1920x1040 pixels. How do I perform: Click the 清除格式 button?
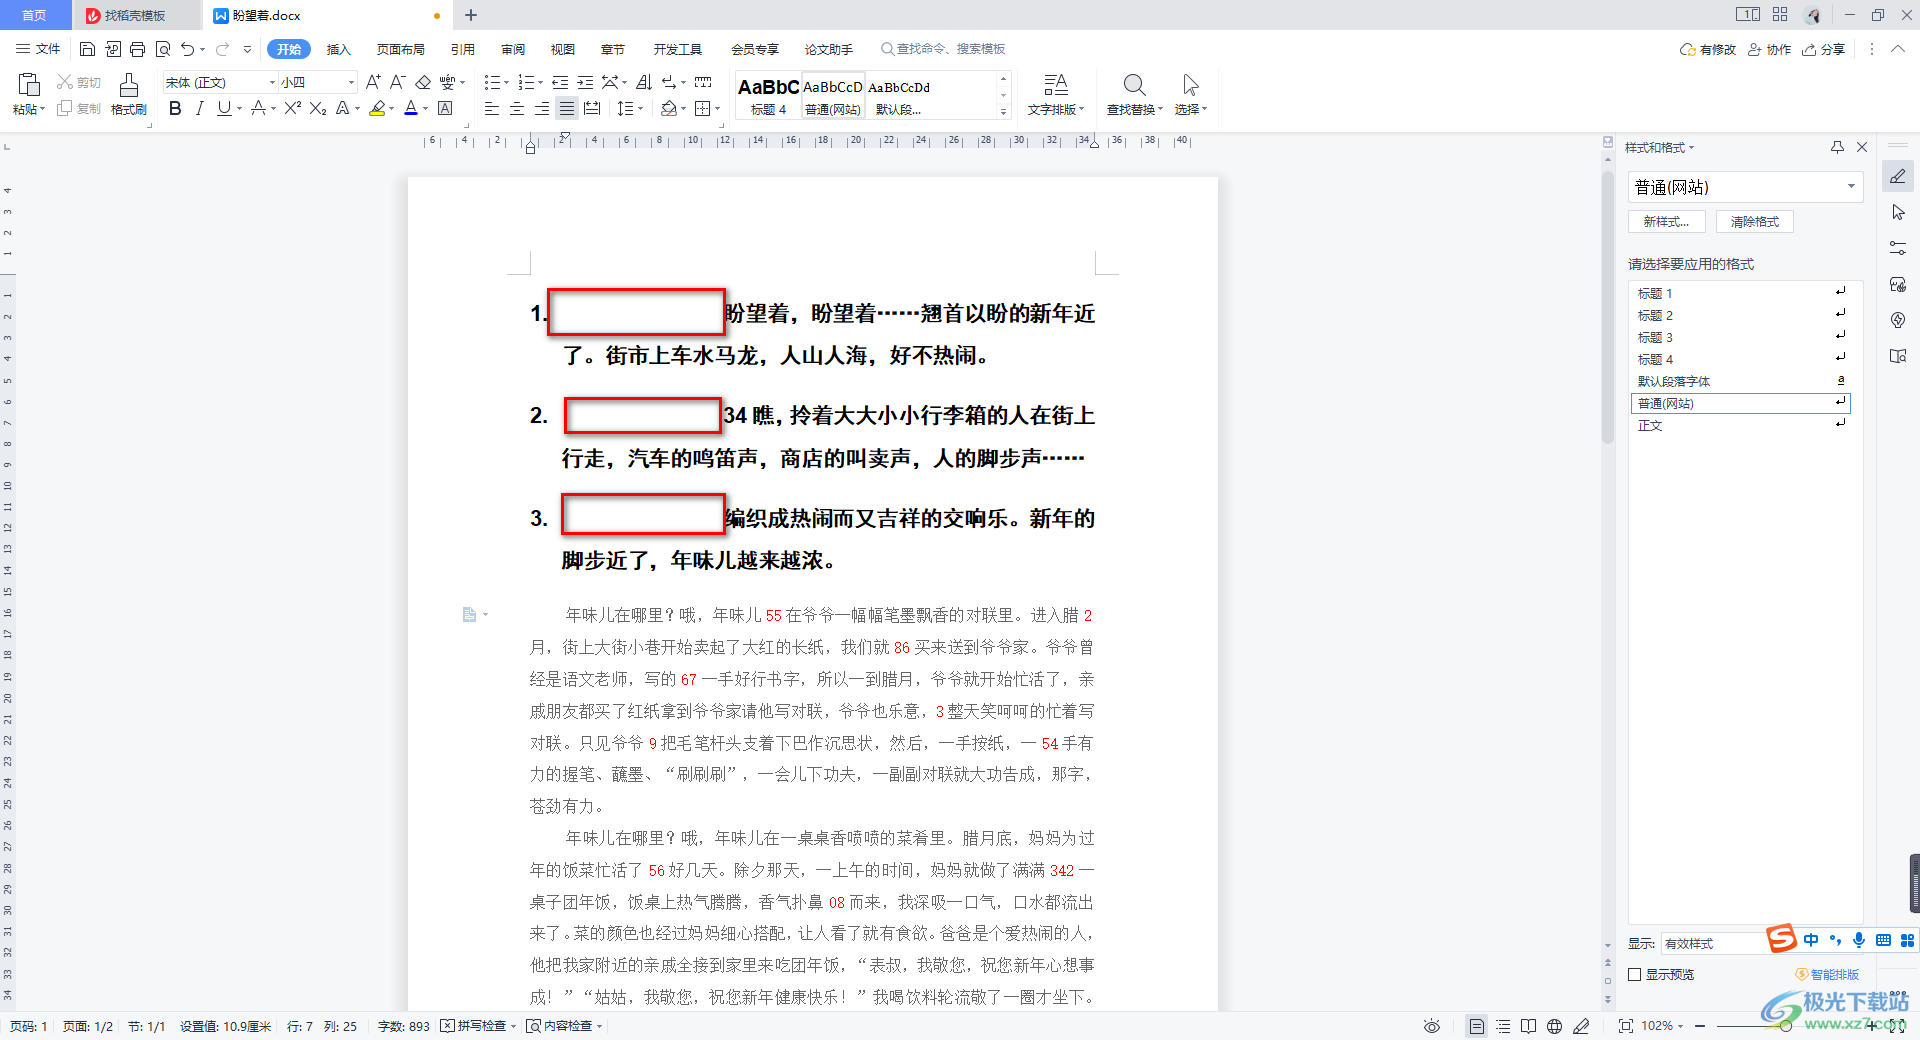(1754, 221)
